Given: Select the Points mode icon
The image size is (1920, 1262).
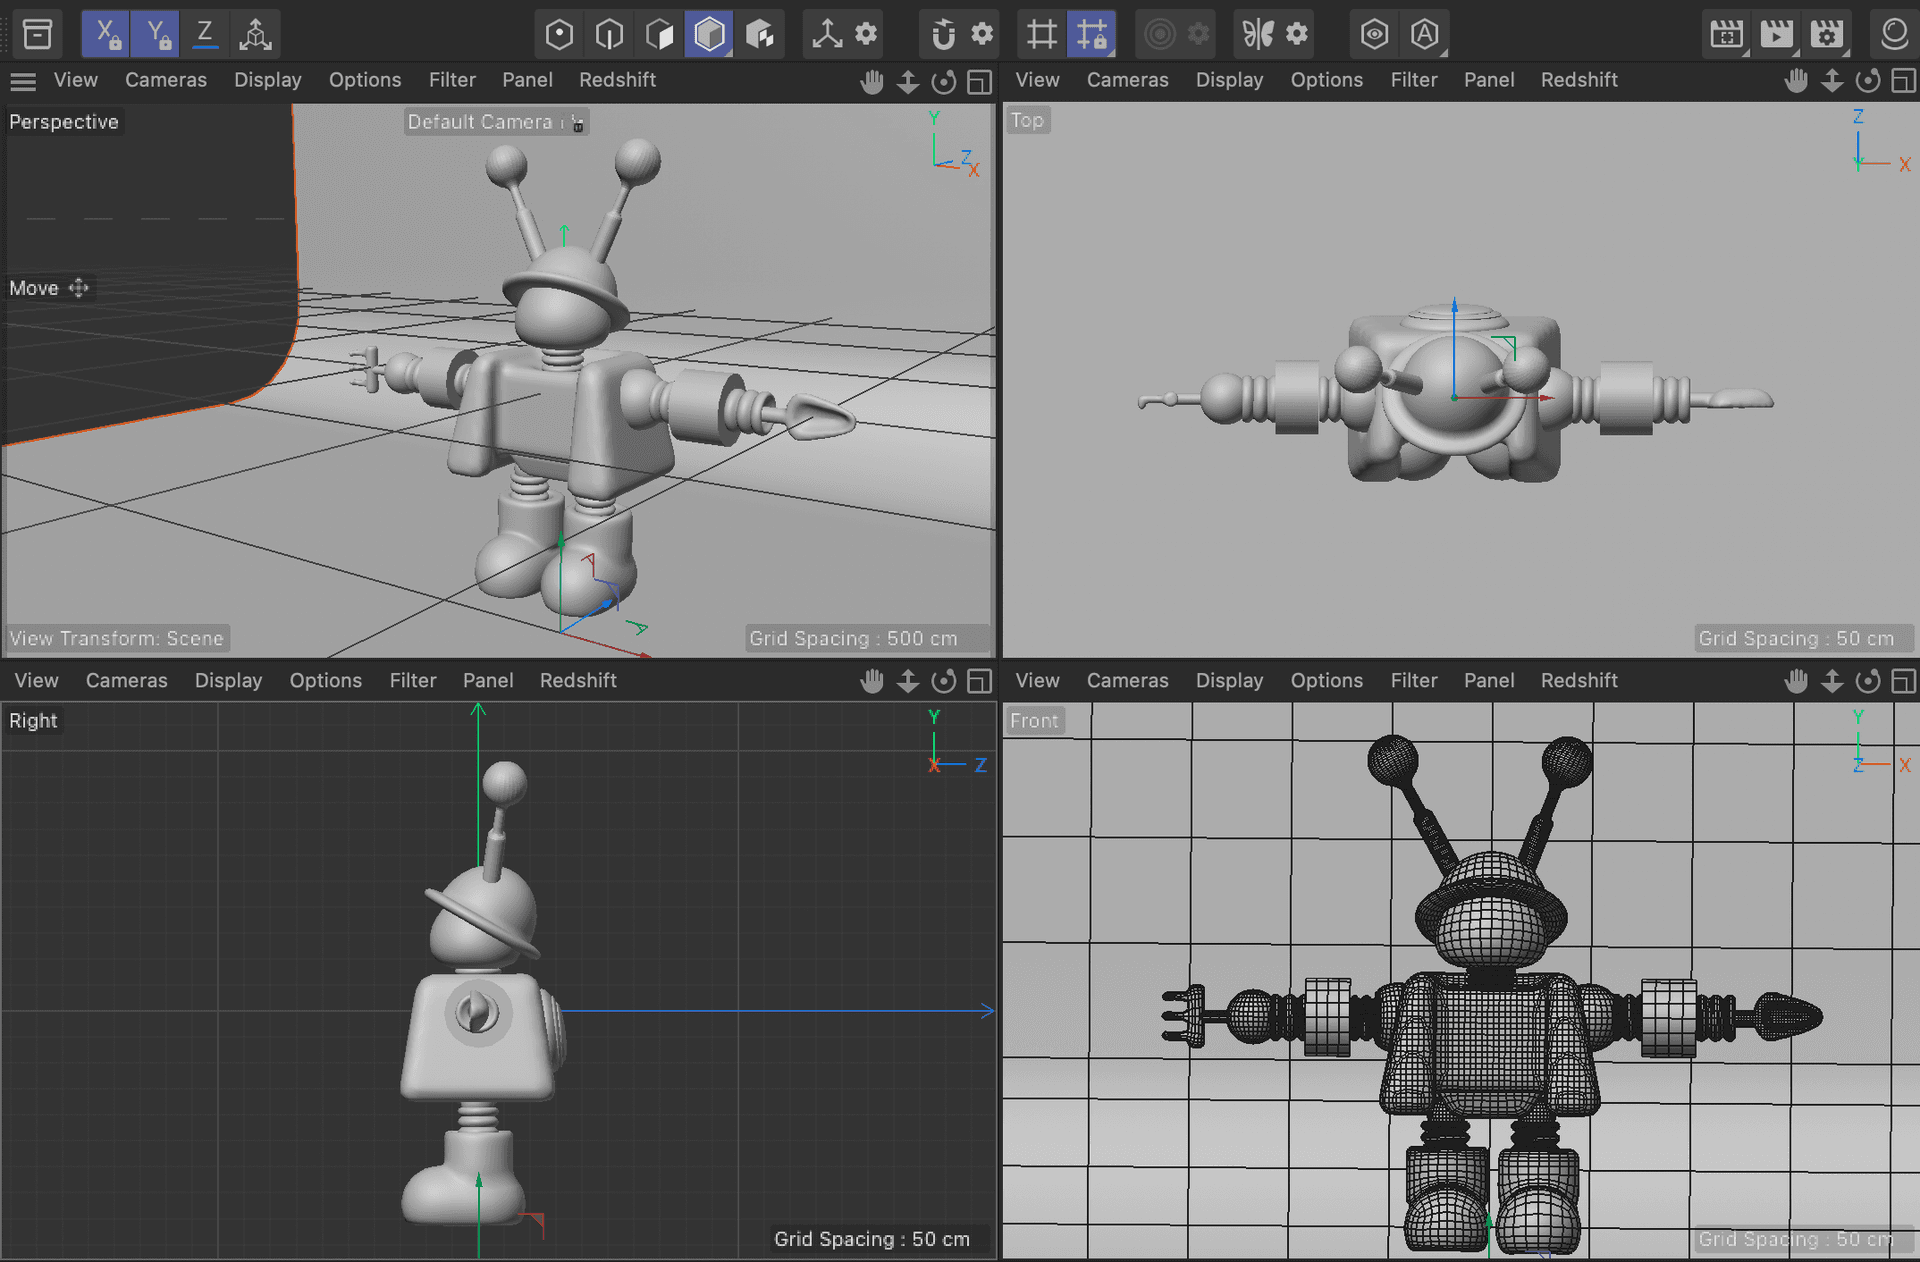Looking at the screenshot, I should (559, 34).
